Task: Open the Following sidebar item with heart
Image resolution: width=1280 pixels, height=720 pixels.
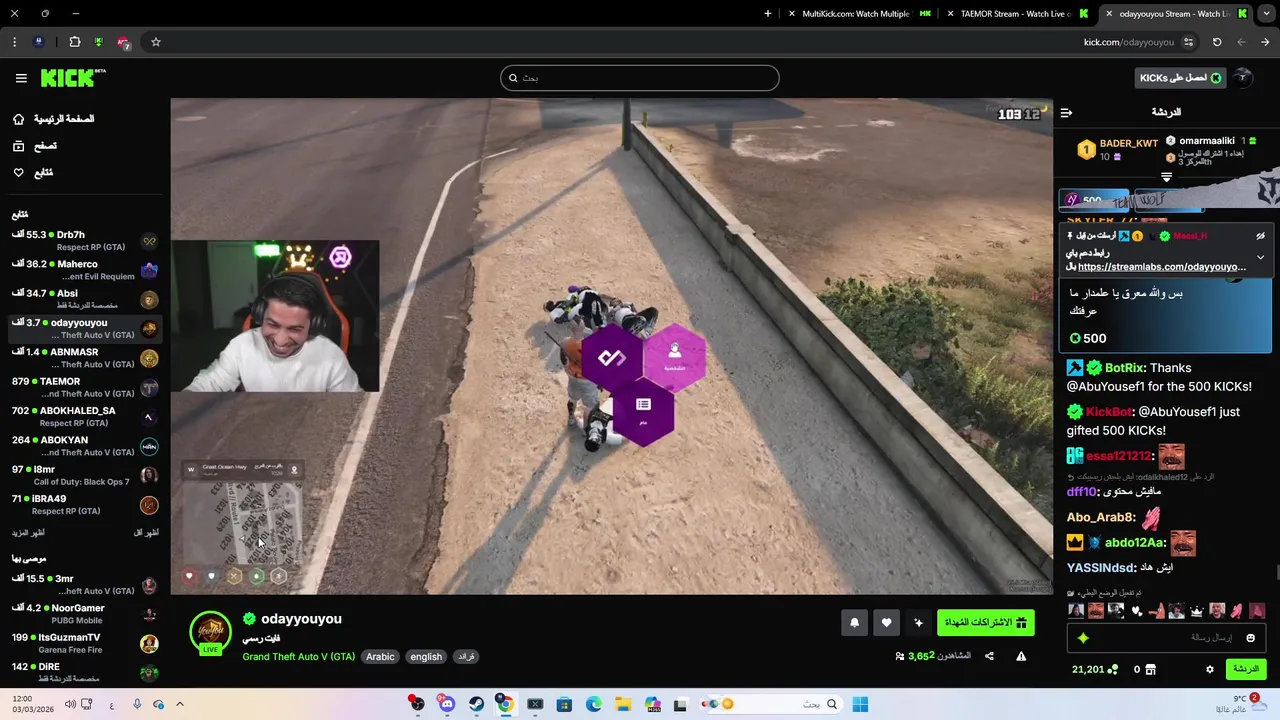Action: coord(33,173)
